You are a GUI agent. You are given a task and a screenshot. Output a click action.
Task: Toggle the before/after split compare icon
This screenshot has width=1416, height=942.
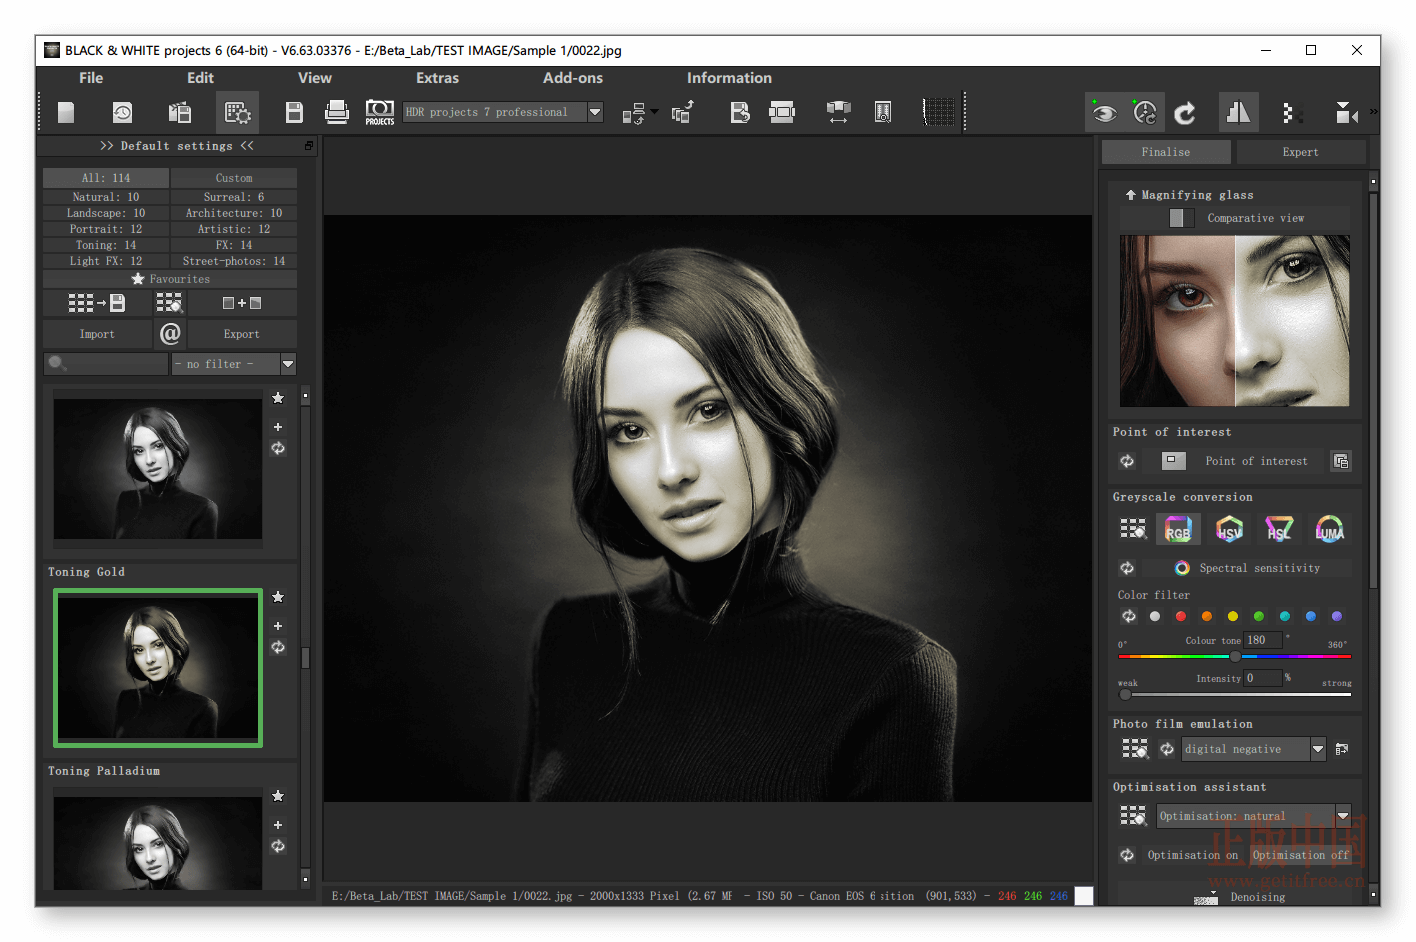point(1238,112)
